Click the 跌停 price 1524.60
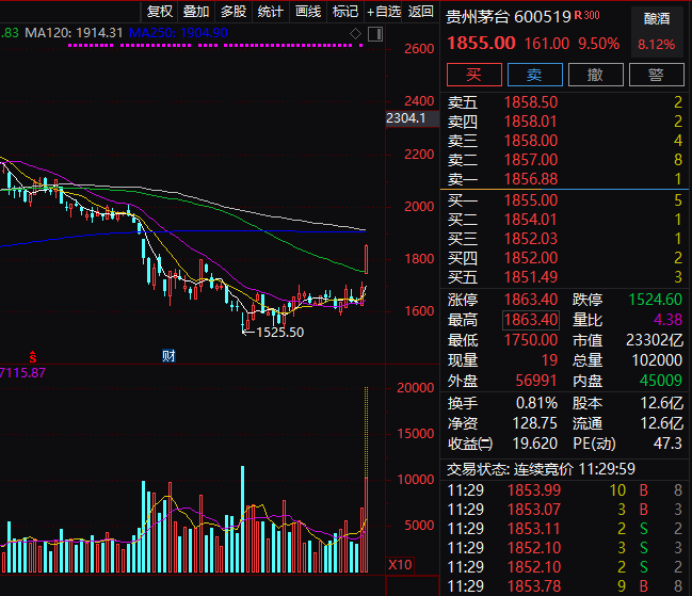 pos(655,300)
